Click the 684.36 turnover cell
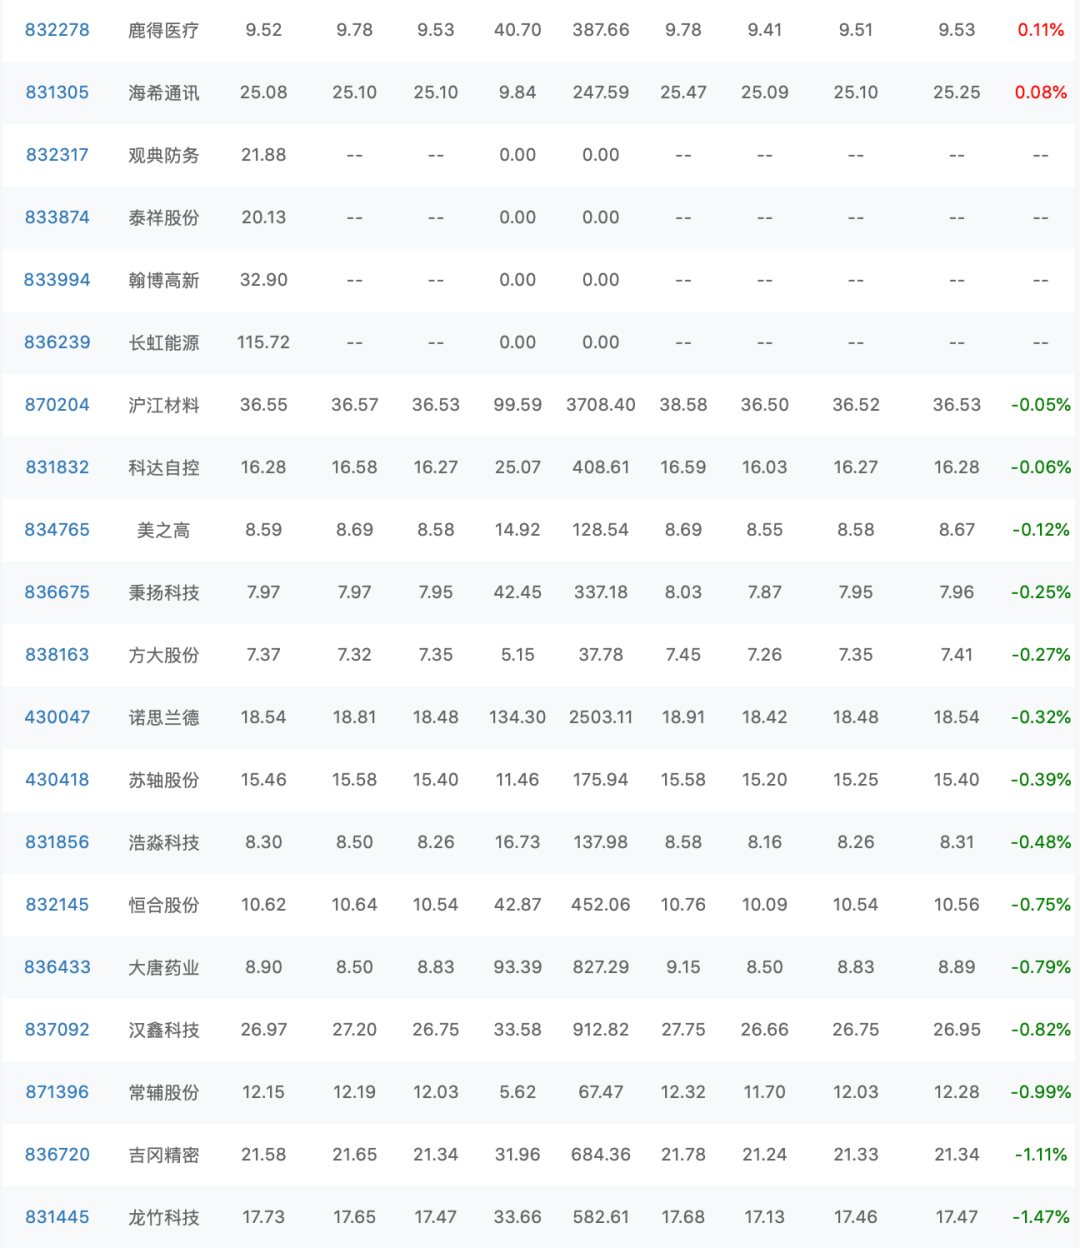The image size is (1080, 1248). click(x=601, y=1155)
